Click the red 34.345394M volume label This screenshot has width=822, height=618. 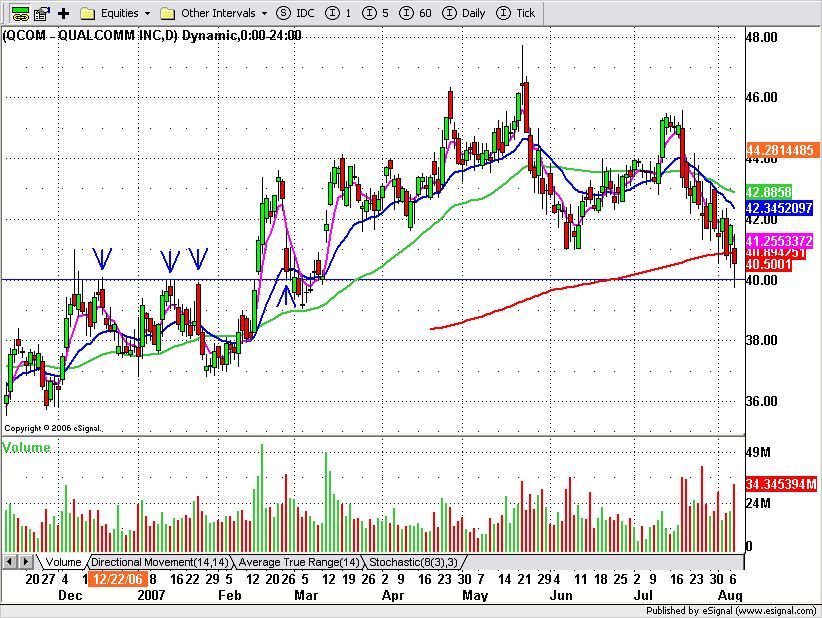coord(781,484)
